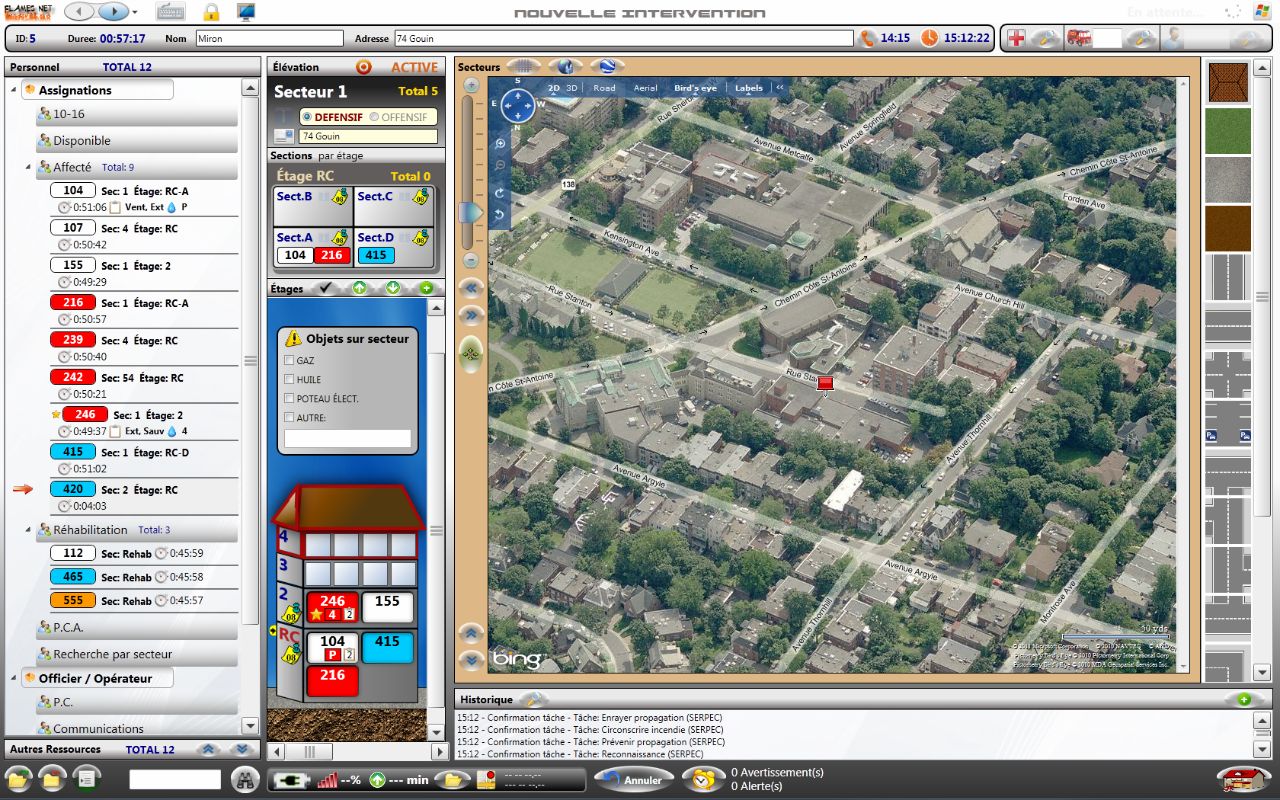Switch map to Aerial view
This screenshot has width=1280, height=800.
(645, 88)
